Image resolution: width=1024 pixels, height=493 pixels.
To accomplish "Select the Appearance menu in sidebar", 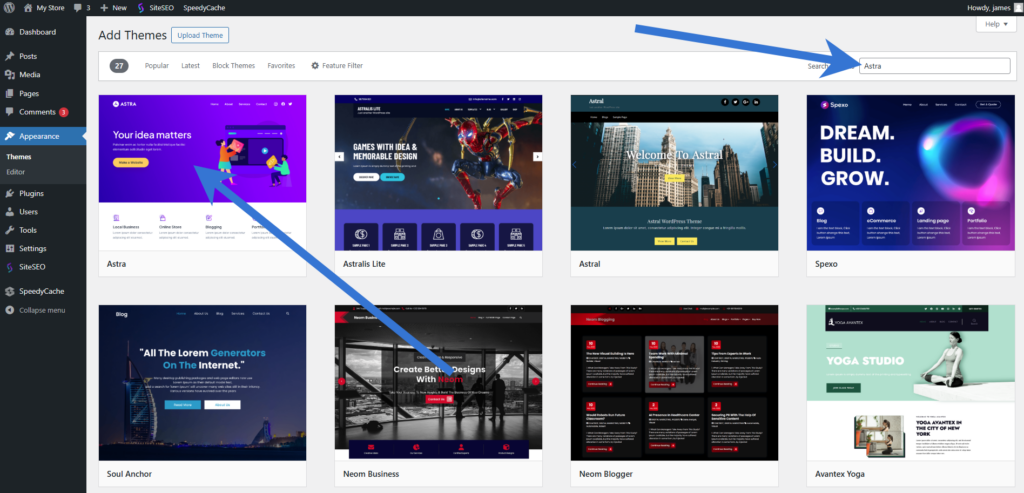I will [43, 136].
